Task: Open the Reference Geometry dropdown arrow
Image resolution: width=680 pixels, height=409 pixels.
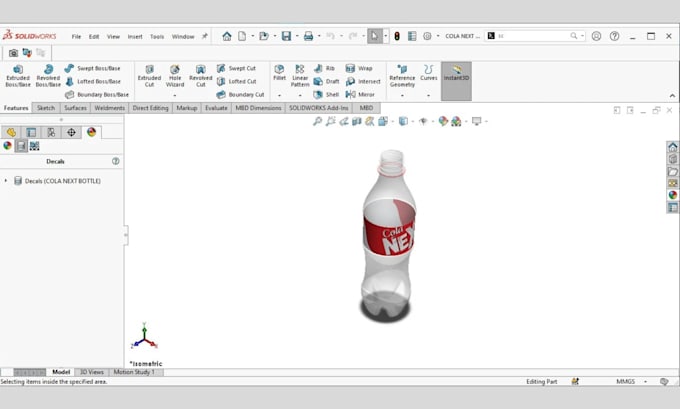Action: point(402,95)
